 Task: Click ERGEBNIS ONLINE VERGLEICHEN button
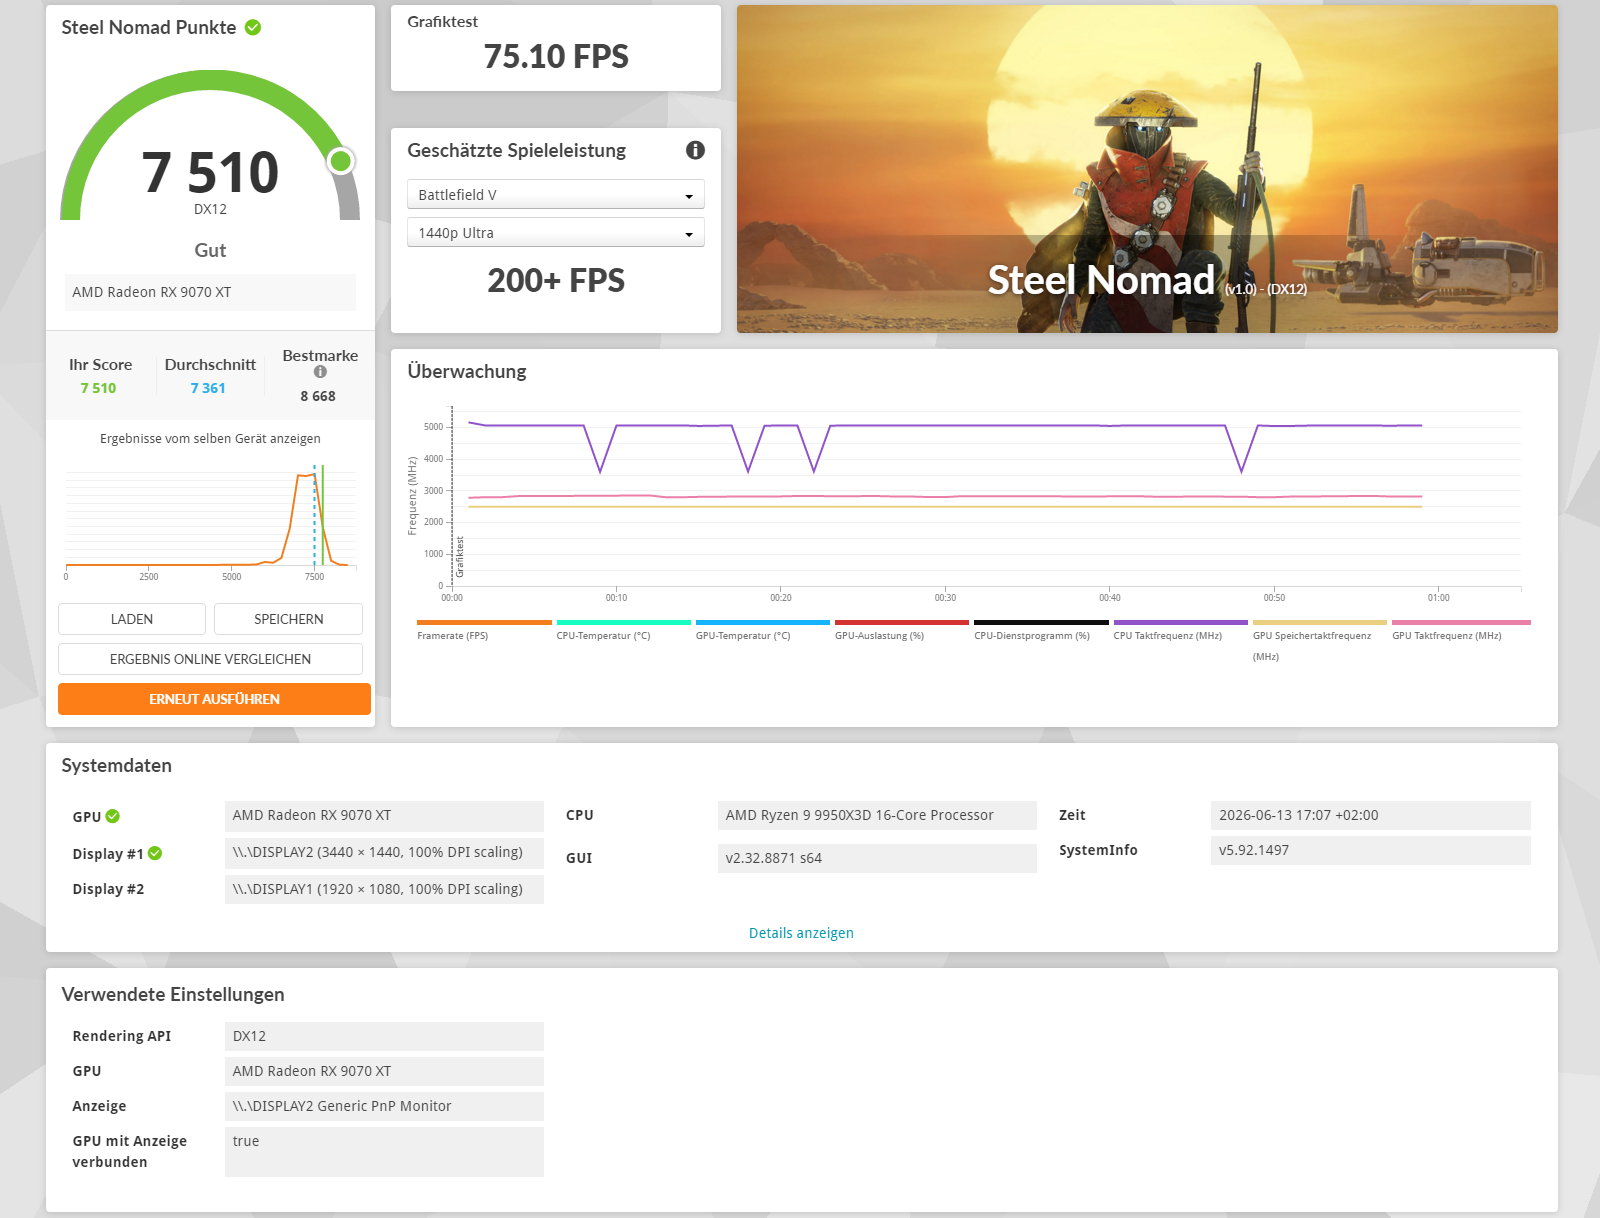click(x=210, y=659)
